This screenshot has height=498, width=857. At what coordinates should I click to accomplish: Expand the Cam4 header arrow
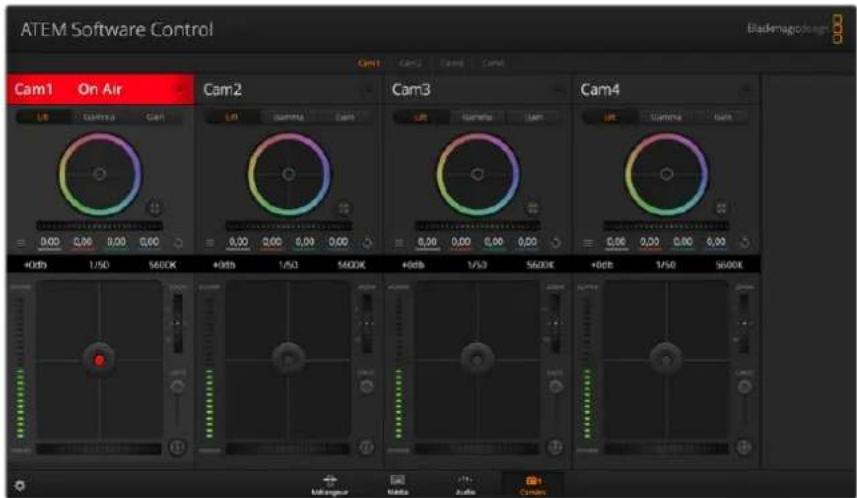pos(746,90)
